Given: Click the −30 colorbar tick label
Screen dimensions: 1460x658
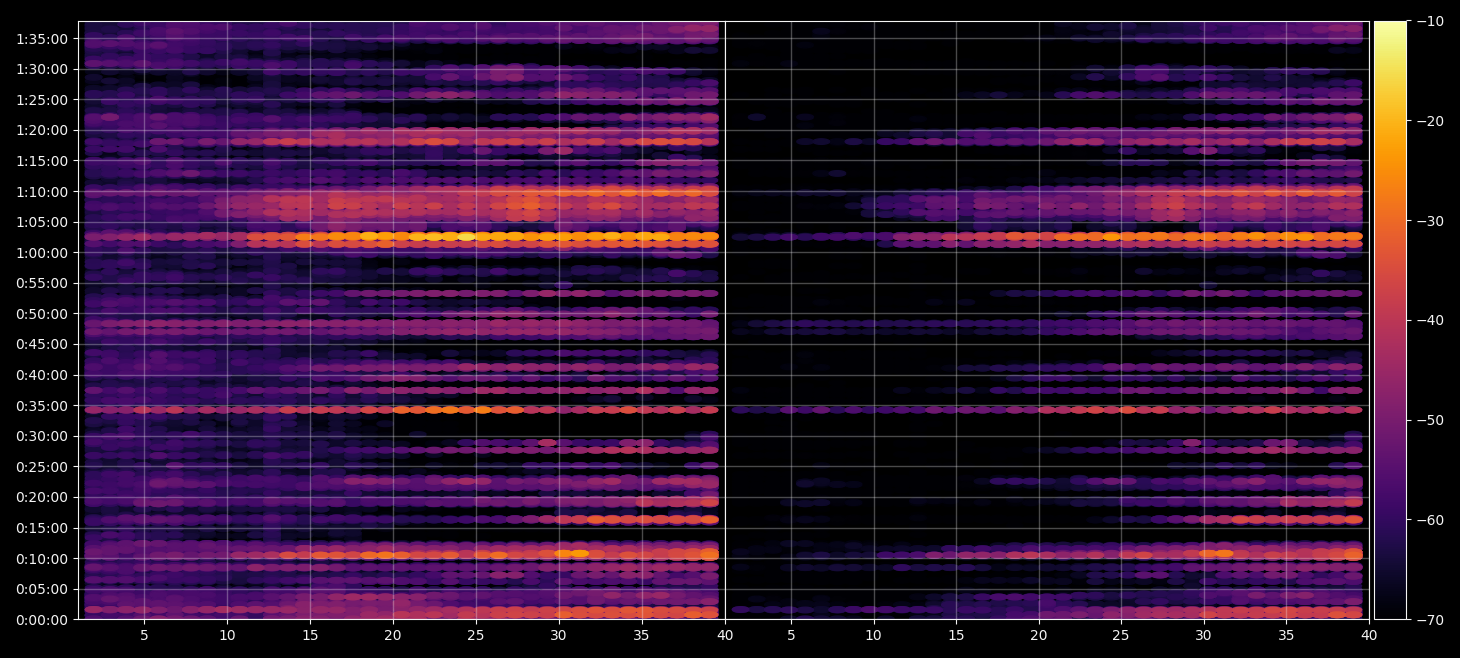Looking at the screenshot, I should [x=1430, y=221].
